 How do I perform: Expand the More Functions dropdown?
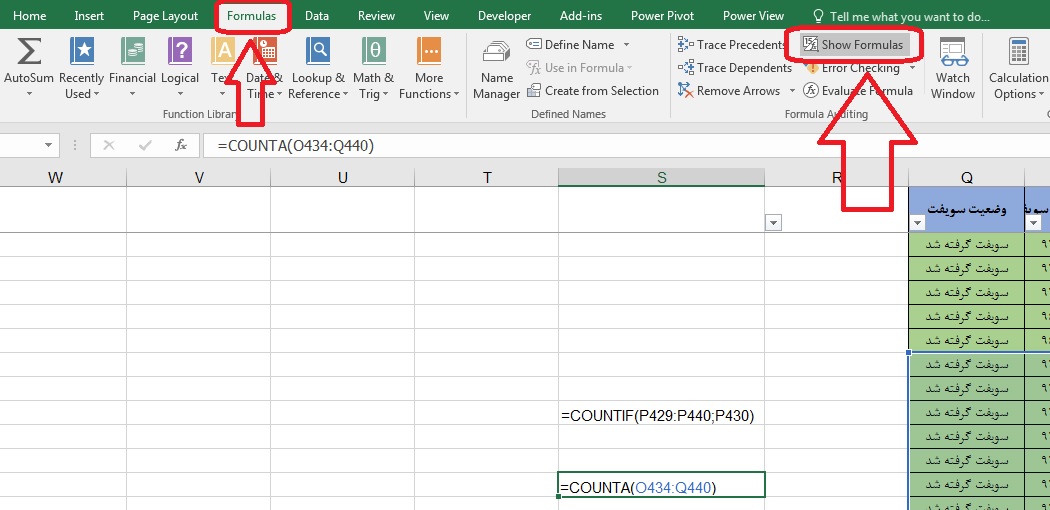(x=429, y=68)
